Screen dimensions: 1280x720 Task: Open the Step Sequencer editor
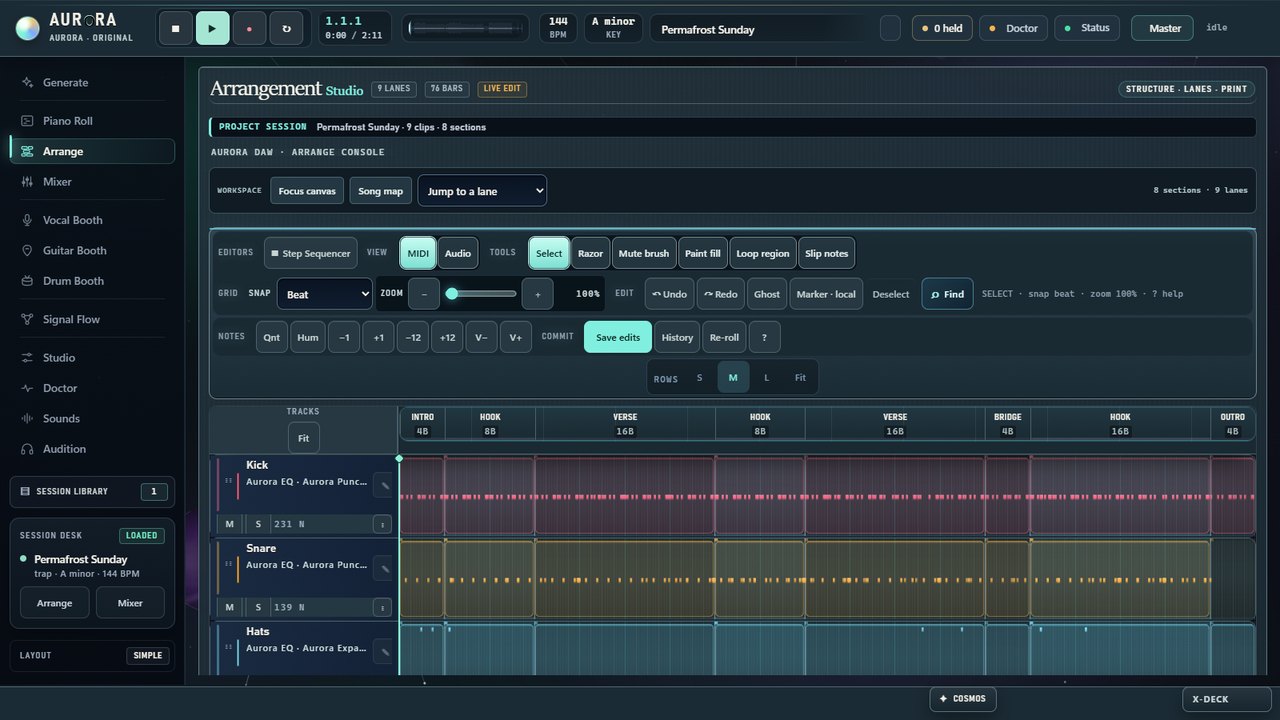tap(310, 253)
